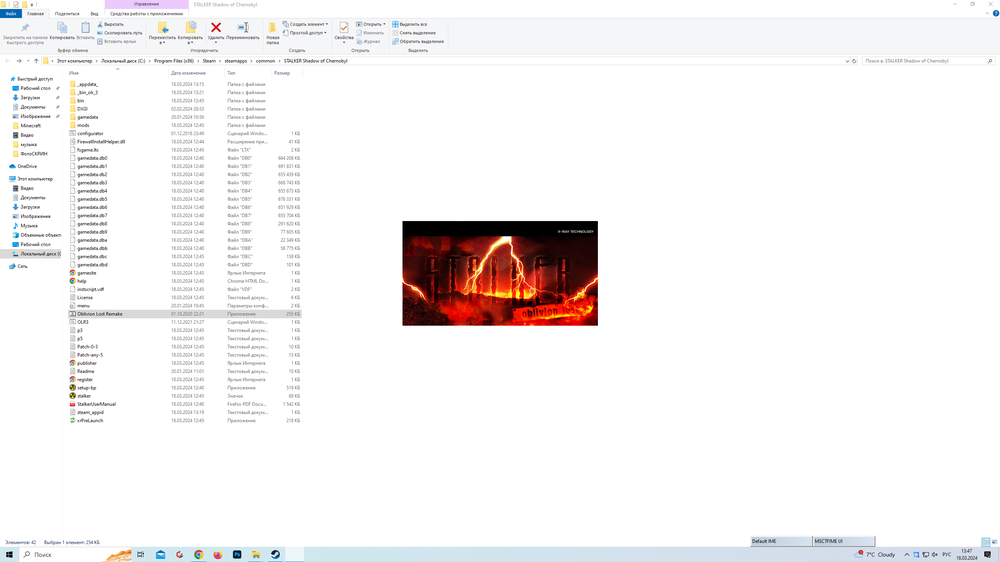
Task: Click the New Folder icon
Action: [x=272, y=31]
